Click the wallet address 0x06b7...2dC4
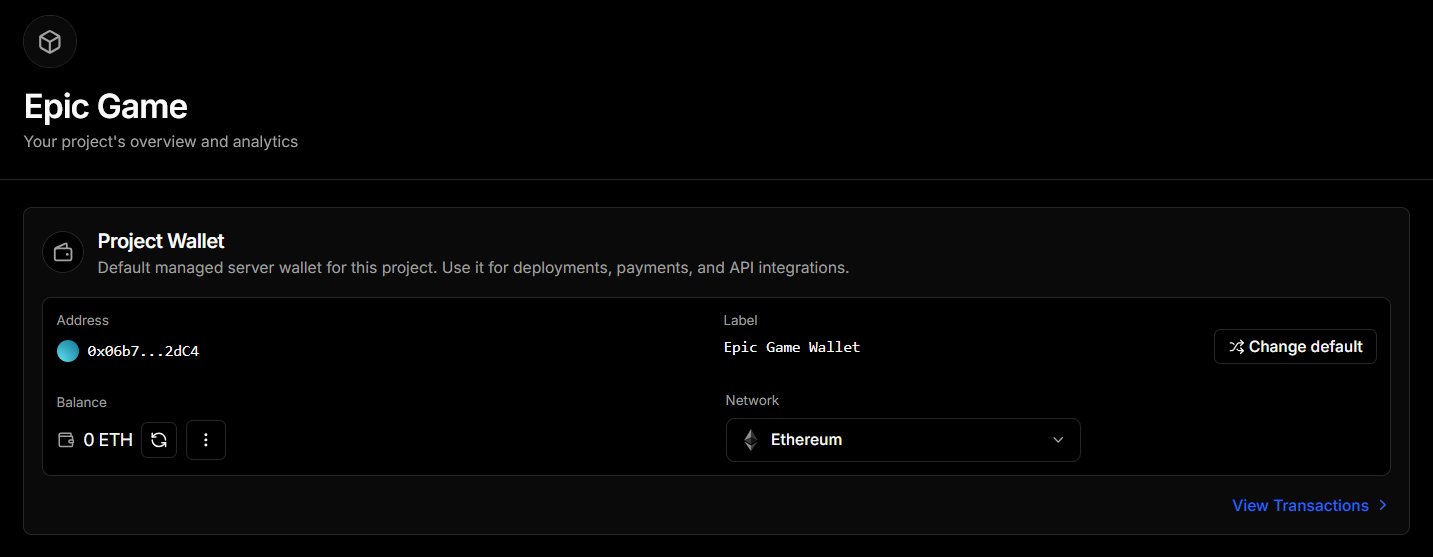This screenshot has width=1433, height=557. [143, 351]
